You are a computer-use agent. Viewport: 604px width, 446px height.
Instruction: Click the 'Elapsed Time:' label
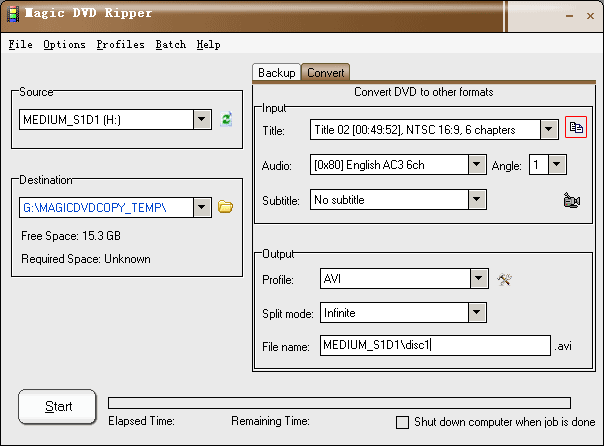click(141, 421)
